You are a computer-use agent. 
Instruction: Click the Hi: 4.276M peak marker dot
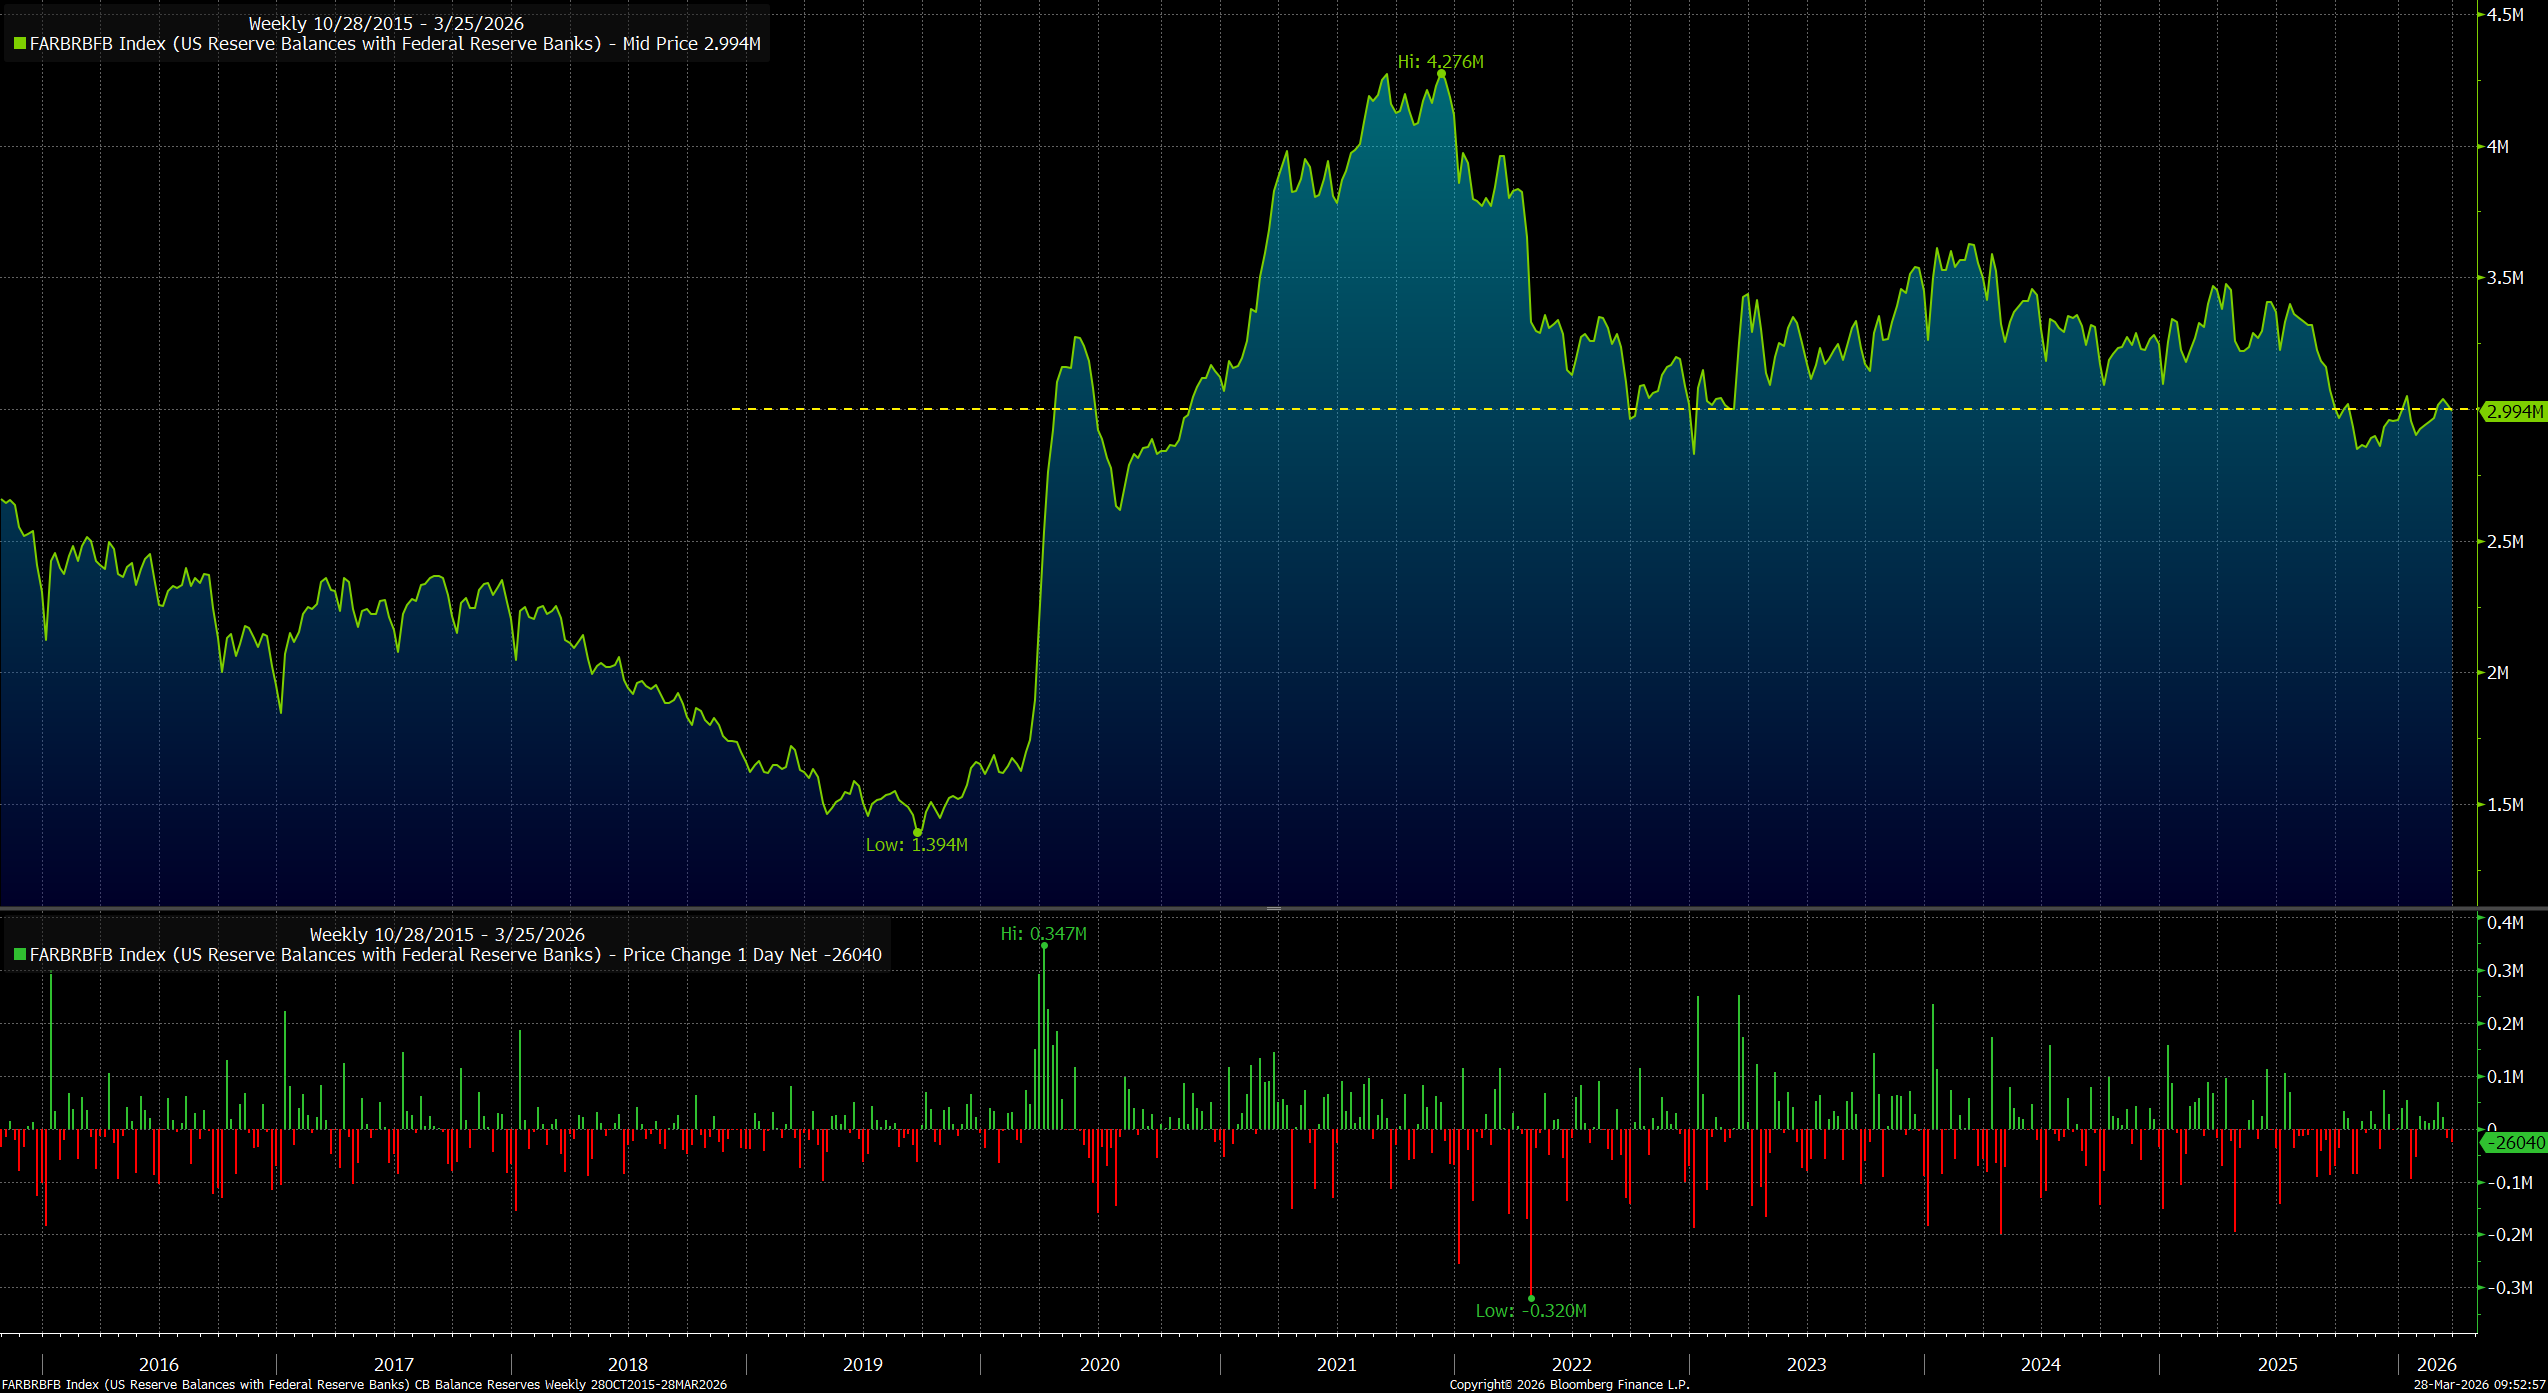pos(1441,74)
